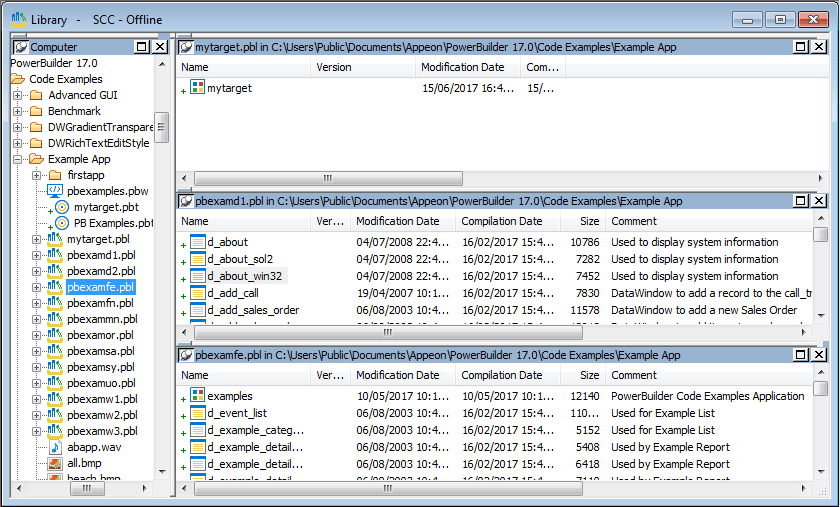840x507 pixels.
Task: Click the mytarget icon in top pane
Action: pos(197,88)
